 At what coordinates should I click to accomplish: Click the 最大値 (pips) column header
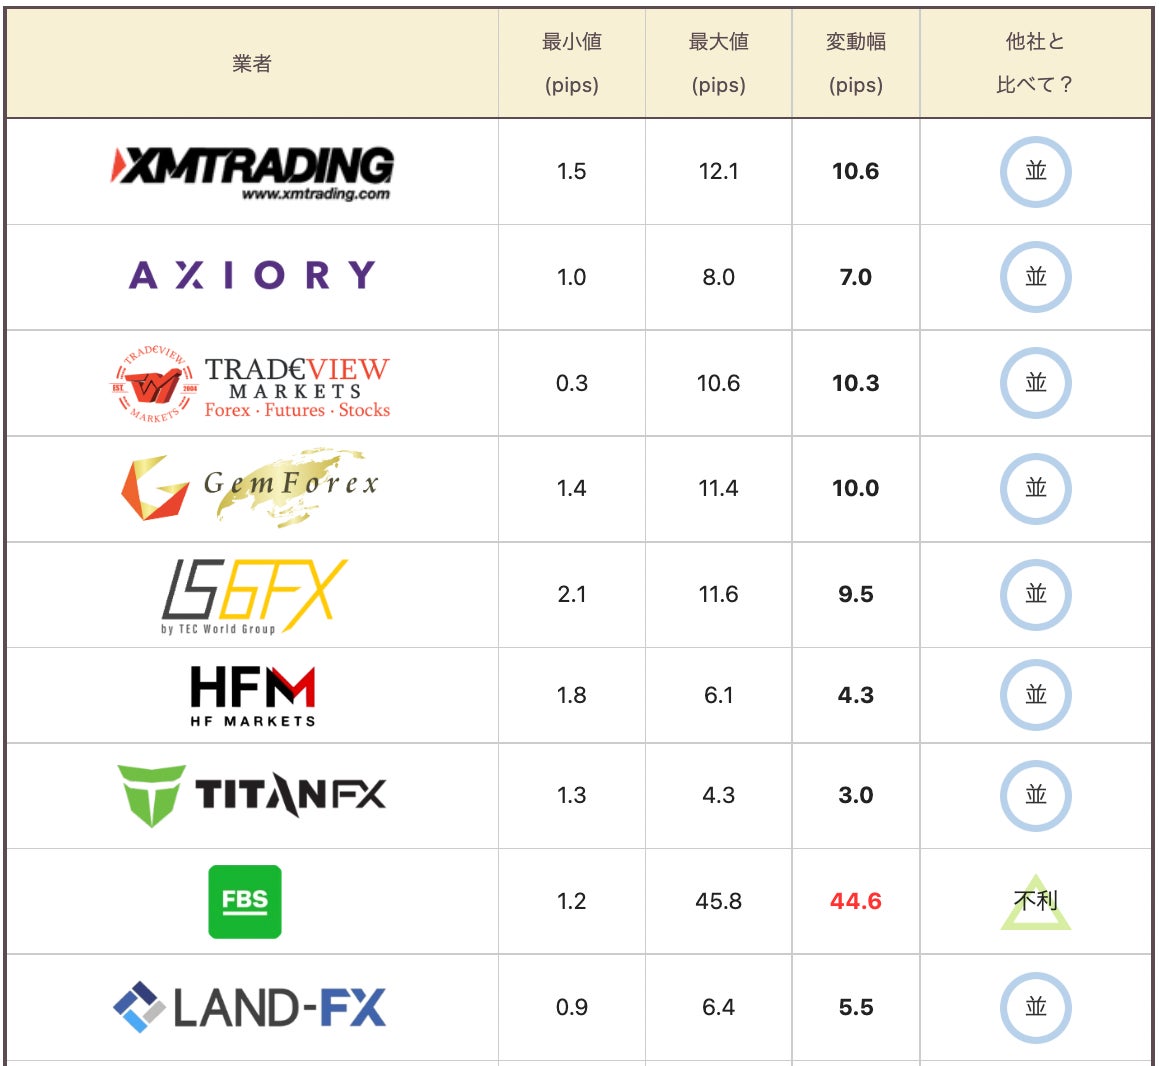(718, 63)
